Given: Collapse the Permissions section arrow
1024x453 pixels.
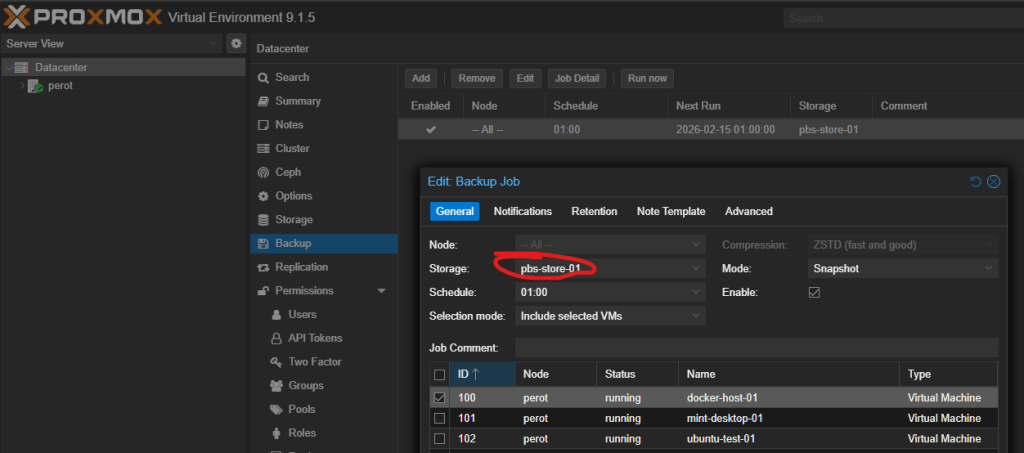Looking at the screenshot, I should click(381, 291).
